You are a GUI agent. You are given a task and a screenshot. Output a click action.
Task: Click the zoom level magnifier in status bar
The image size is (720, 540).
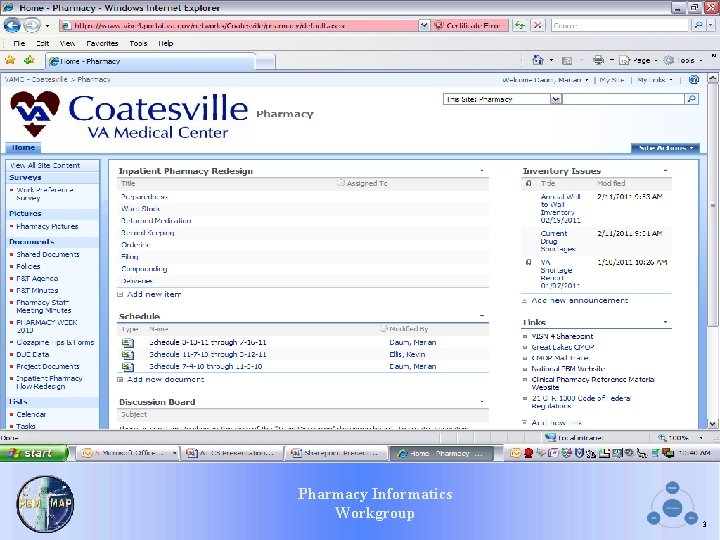[x=662, y=438]
